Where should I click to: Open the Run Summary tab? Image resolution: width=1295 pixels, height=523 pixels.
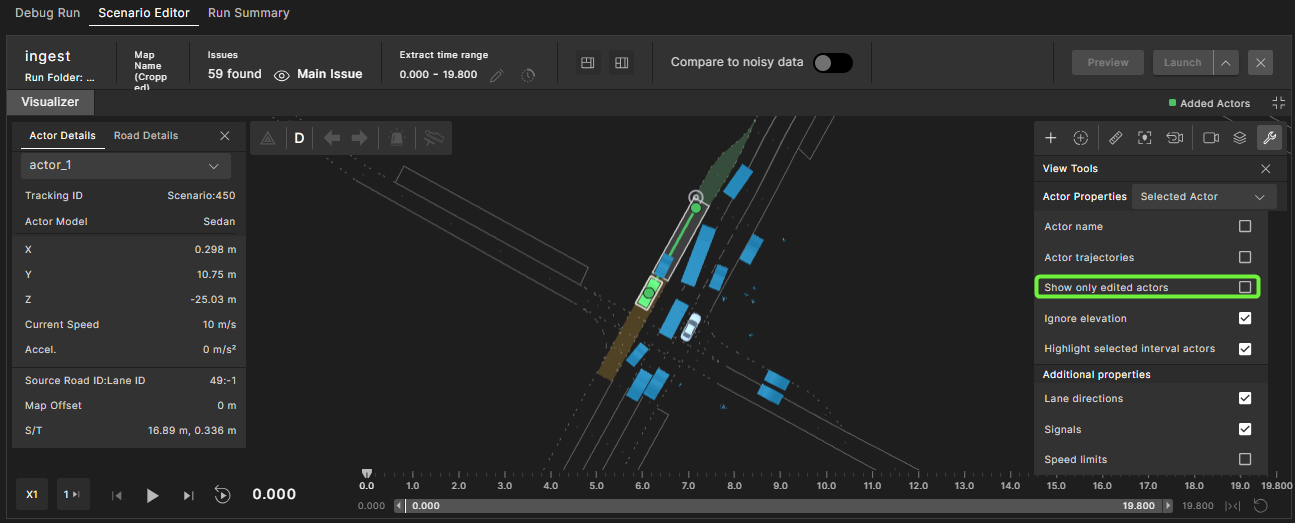click(249, 13)
